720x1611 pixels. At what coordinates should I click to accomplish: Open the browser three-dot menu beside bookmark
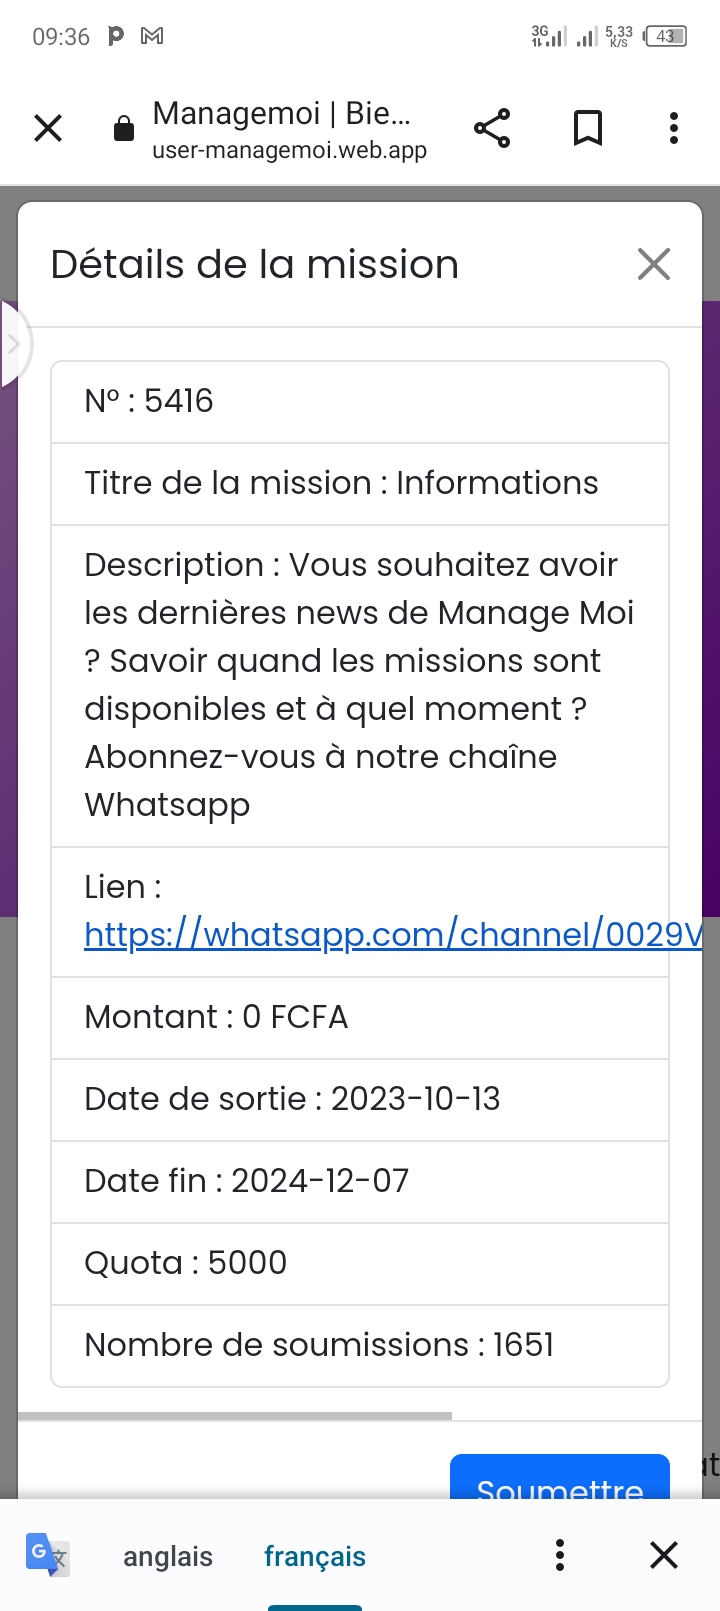point(673,129)
